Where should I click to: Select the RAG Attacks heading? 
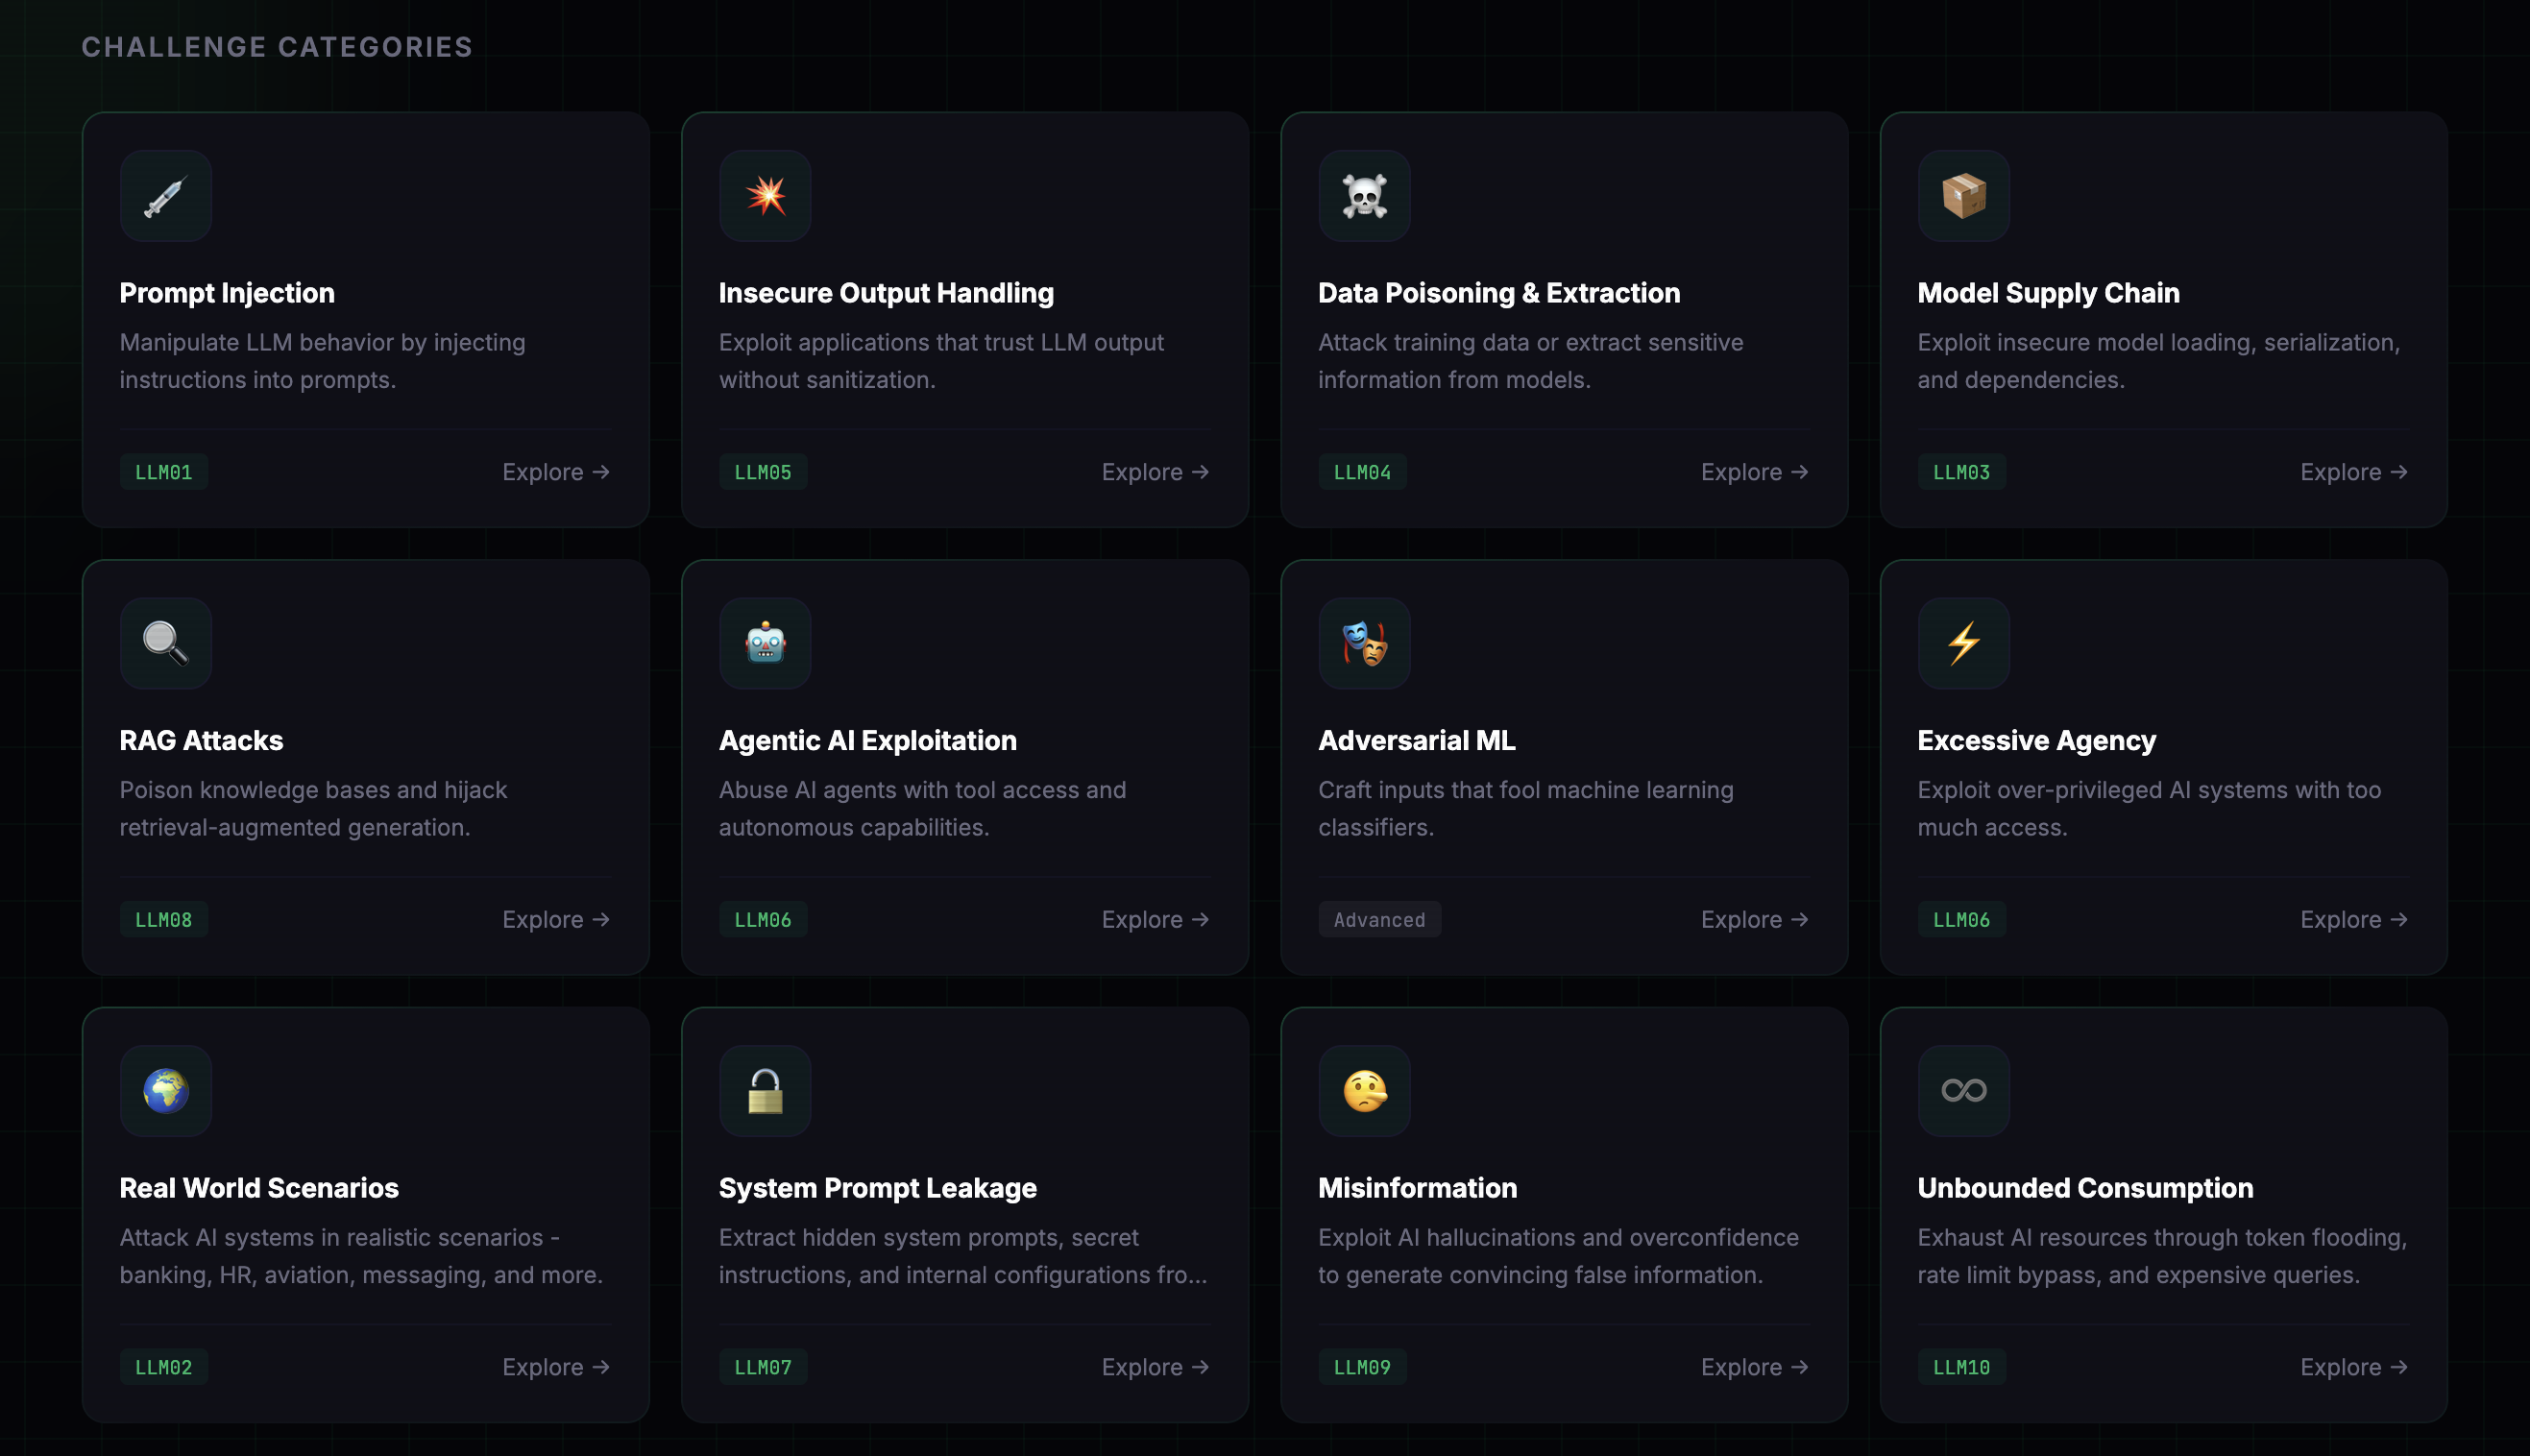click(201, 740)
